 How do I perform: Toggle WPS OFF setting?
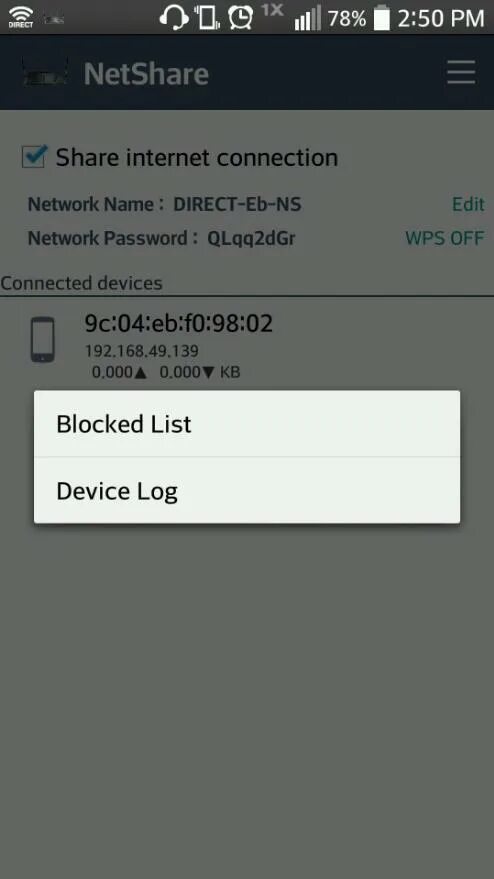444,238
